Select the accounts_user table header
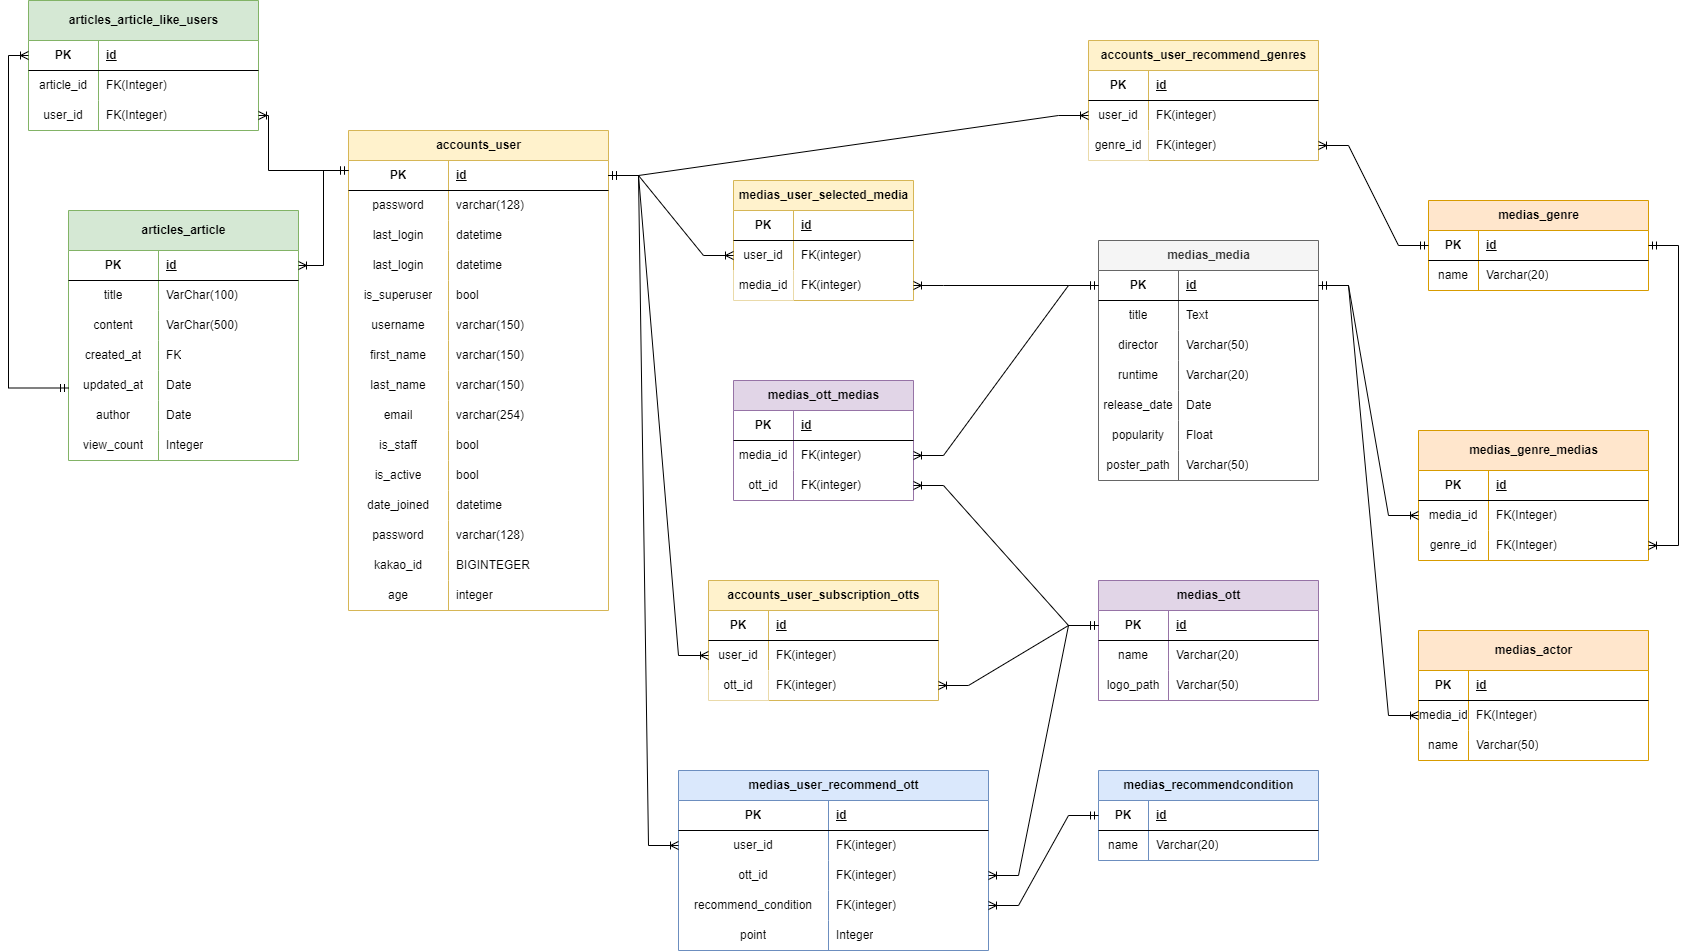The image size is (1688, 951). tap(478, 145)
